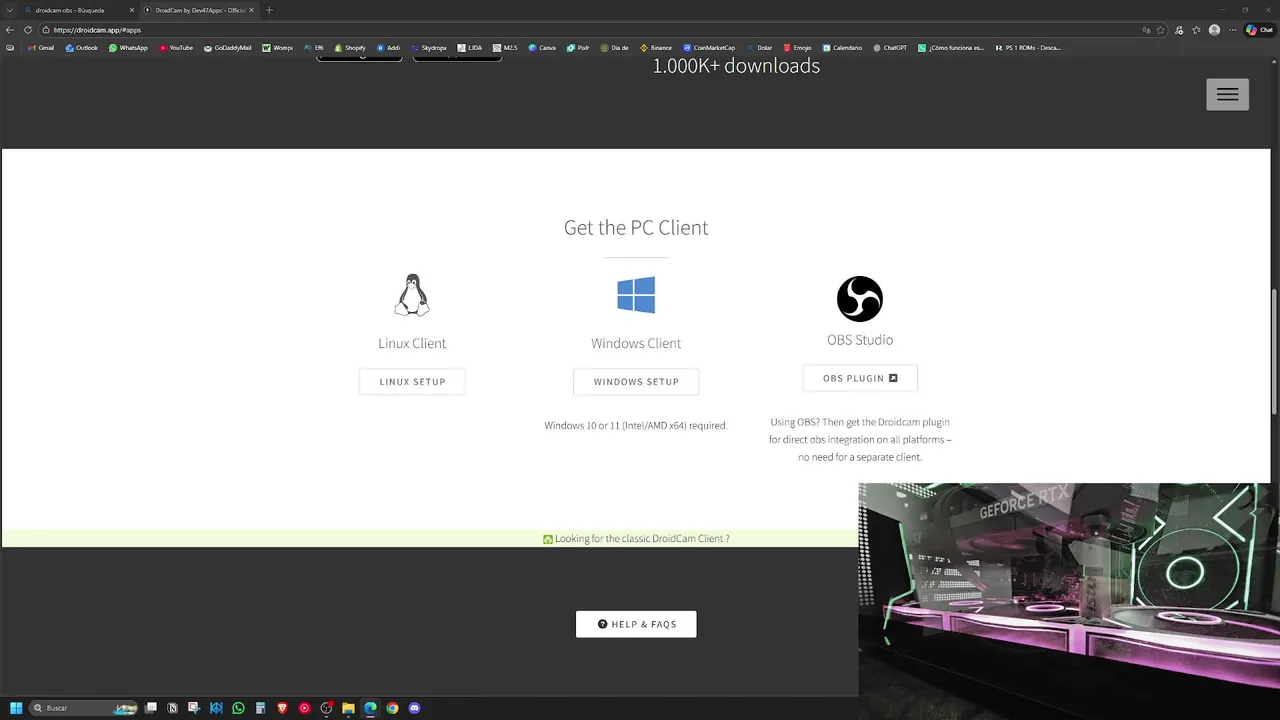Open Discord from the taskbar
The width and height of the screenshot is (1280, 720).
pyautogui.click(x=414, y=708)
